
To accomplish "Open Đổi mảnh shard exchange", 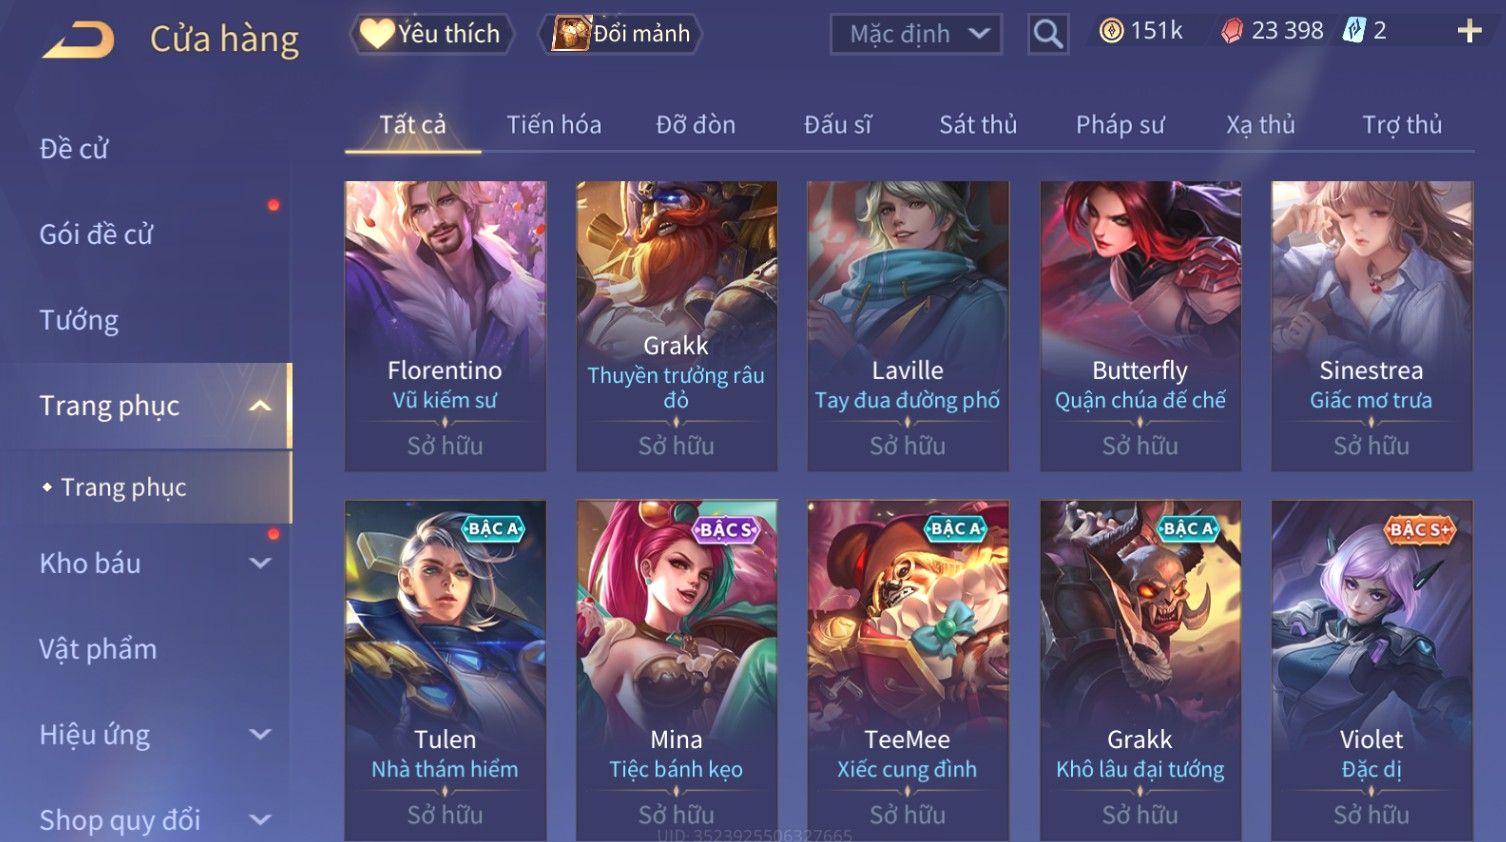I will (x=621, y=34).
